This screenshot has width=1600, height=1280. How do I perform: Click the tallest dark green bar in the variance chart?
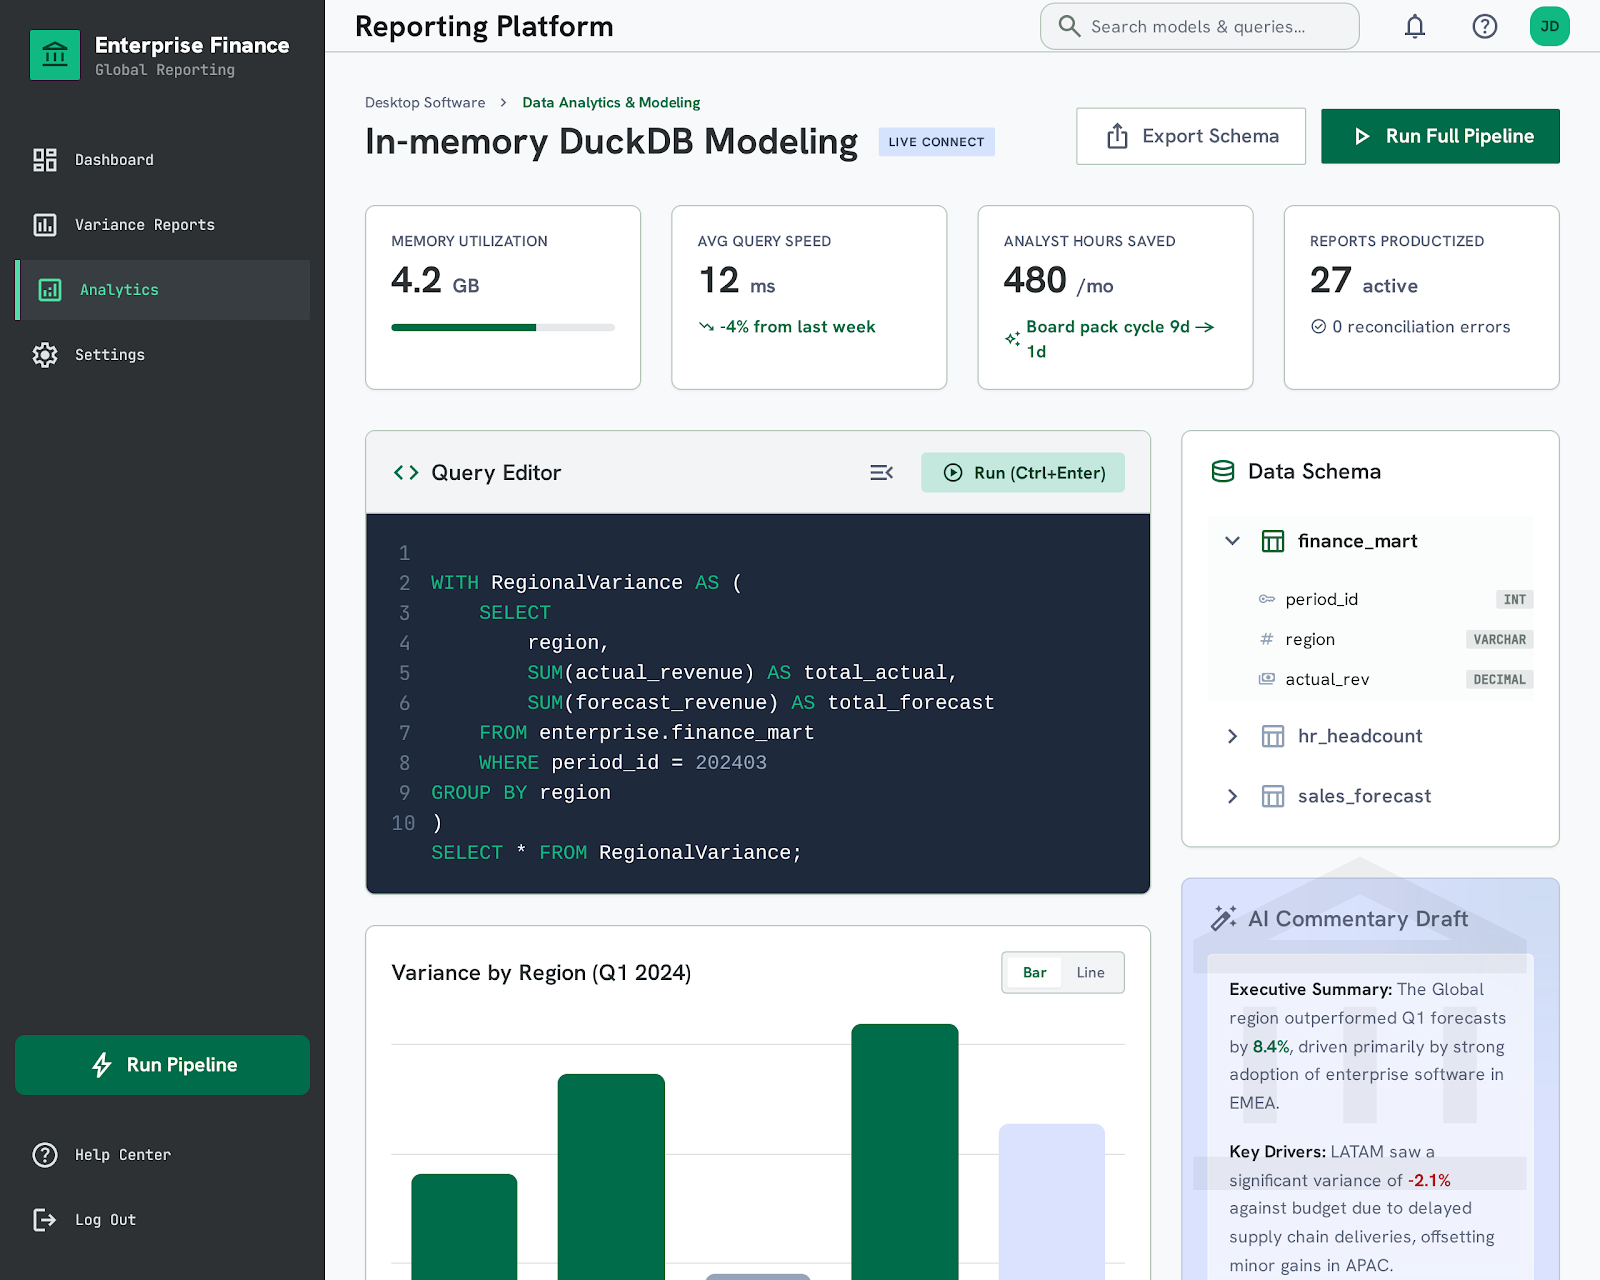(x=905, y=1151)
